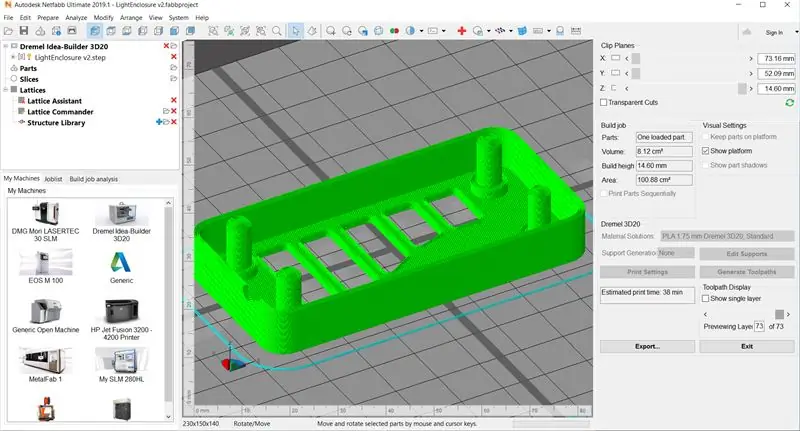Enable the Transparent Cuts checkbox
This screenshot has width=800, height=431.
coord(604,103)
